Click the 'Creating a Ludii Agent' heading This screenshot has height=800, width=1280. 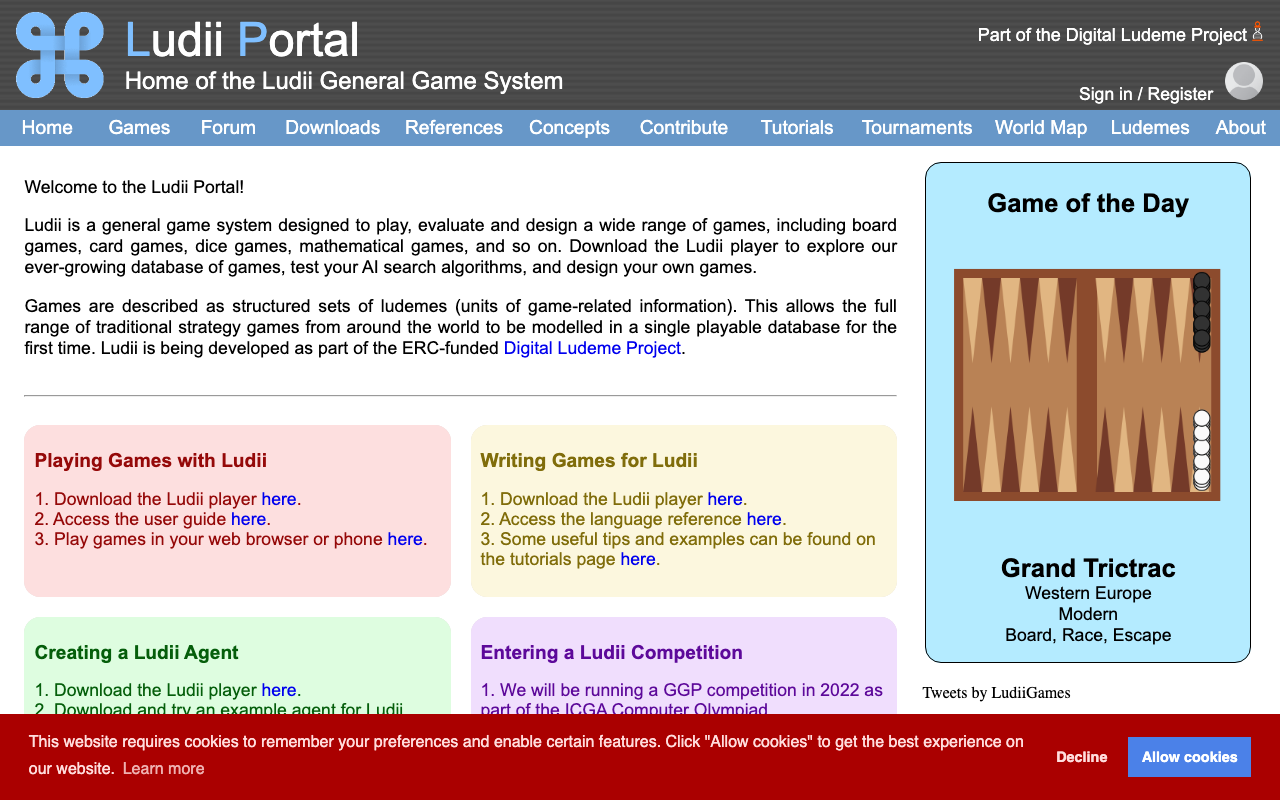click(x=137, y=653)
